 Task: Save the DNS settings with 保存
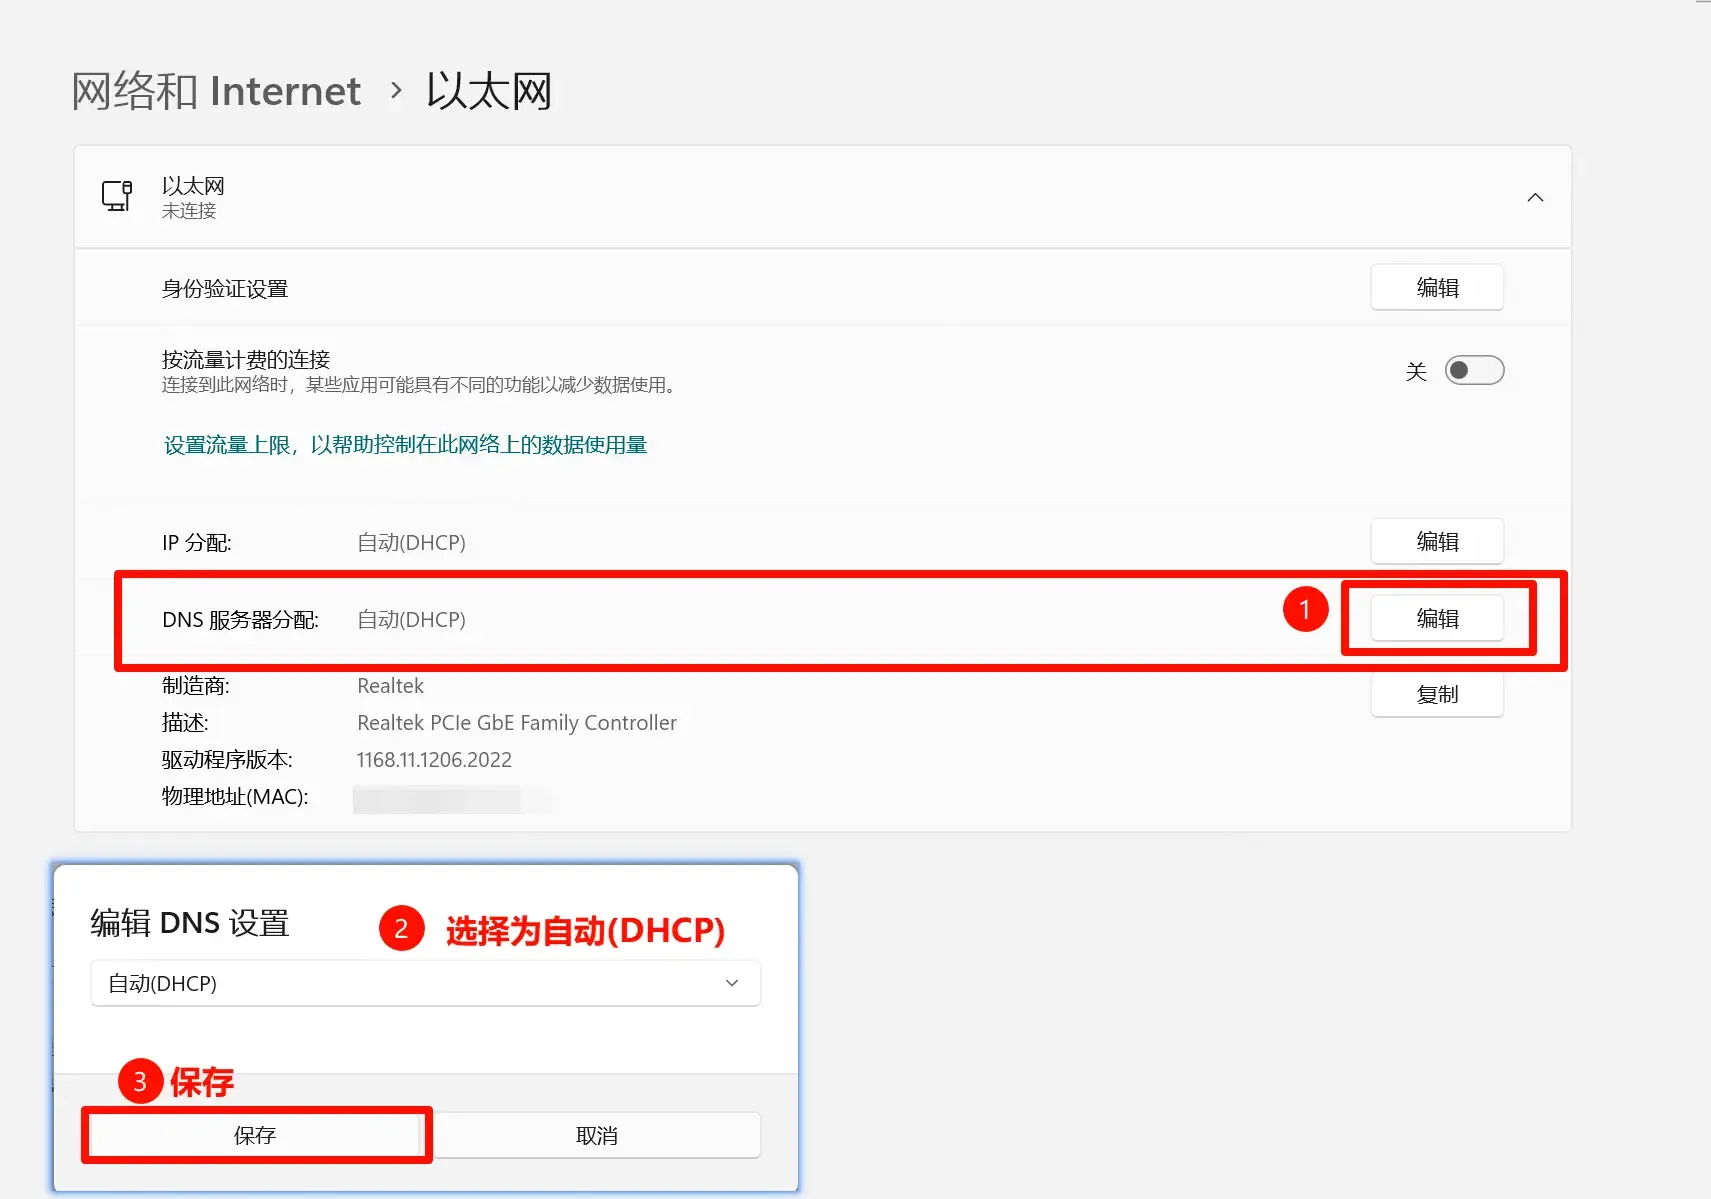click(255, 1135)
